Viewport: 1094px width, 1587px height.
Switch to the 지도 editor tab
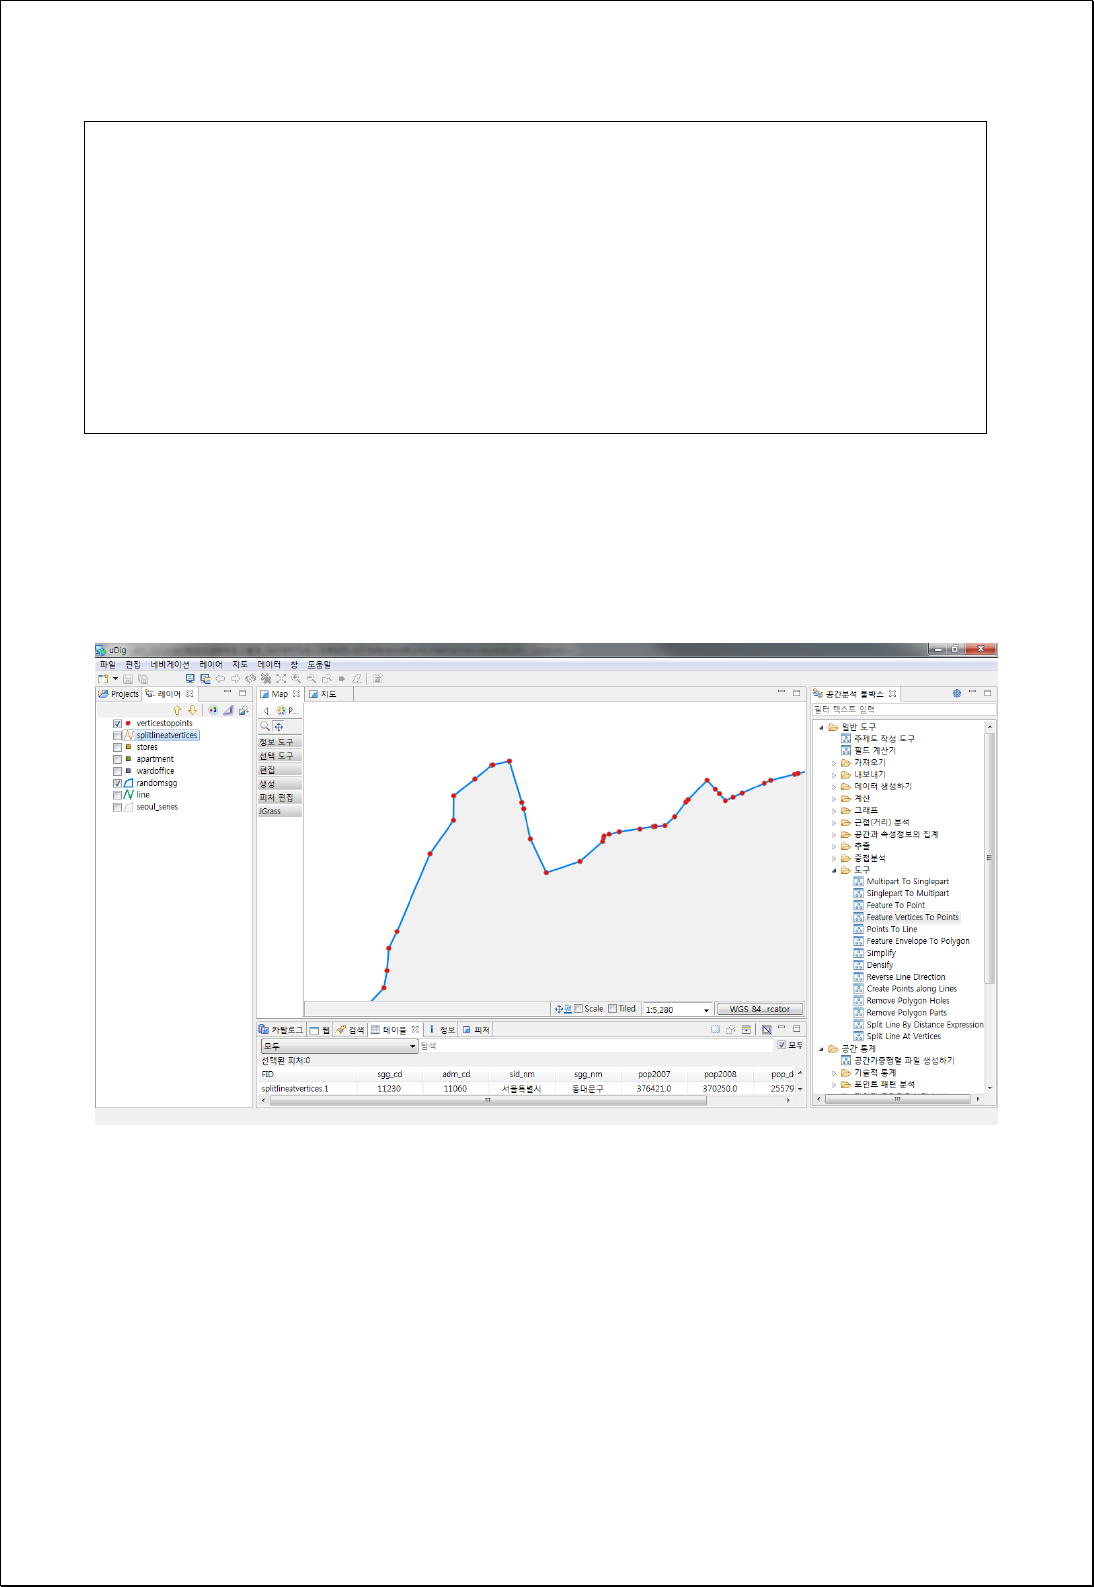coord(323,694)
